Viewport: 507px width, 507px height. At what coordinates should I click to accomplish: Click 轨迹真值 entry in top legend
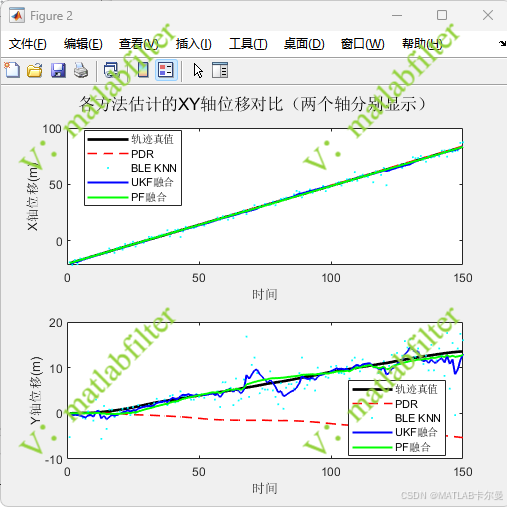130,139
